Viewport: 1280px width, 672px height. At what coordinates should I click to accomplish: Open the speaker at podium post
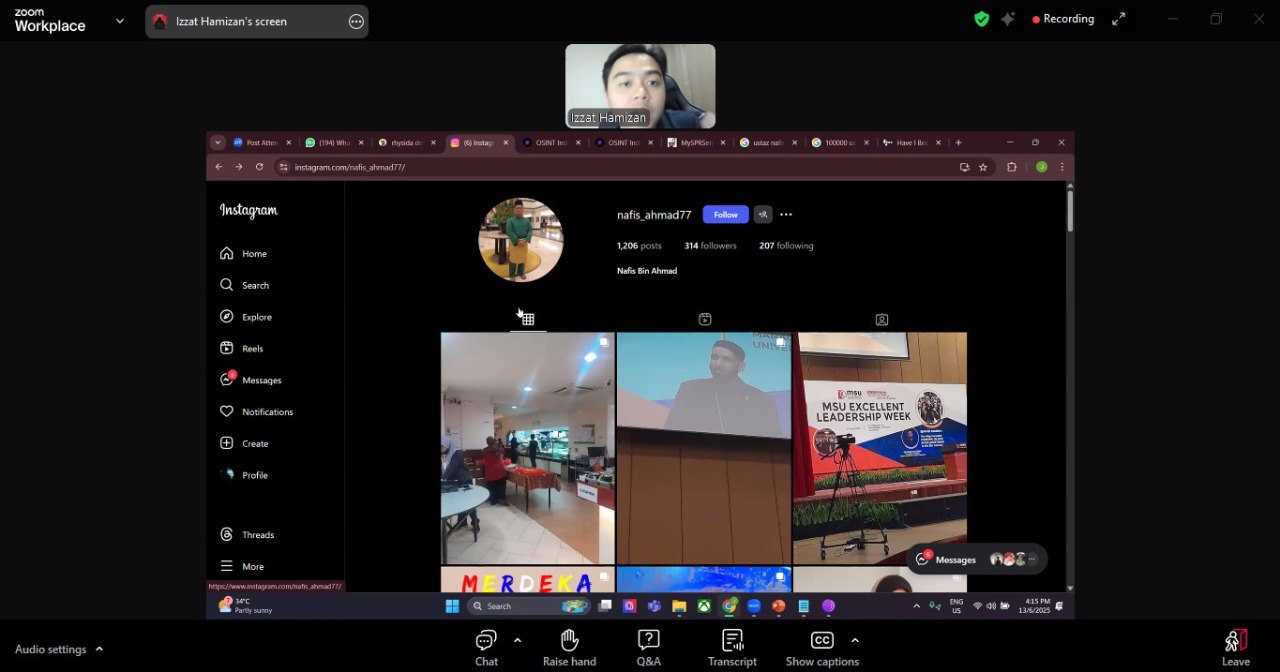coord(704,448)
